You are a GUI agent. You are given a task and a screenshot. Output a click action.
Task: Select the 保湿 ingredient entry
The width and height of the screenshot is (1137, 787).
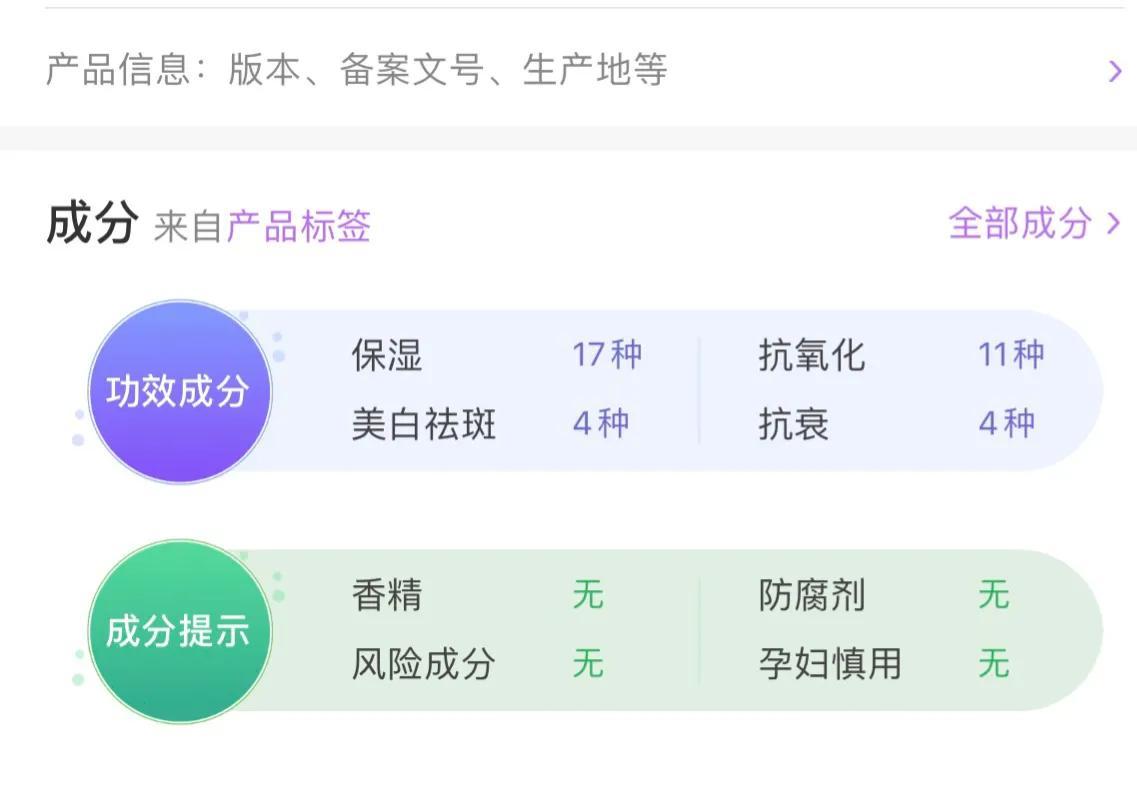386,355
